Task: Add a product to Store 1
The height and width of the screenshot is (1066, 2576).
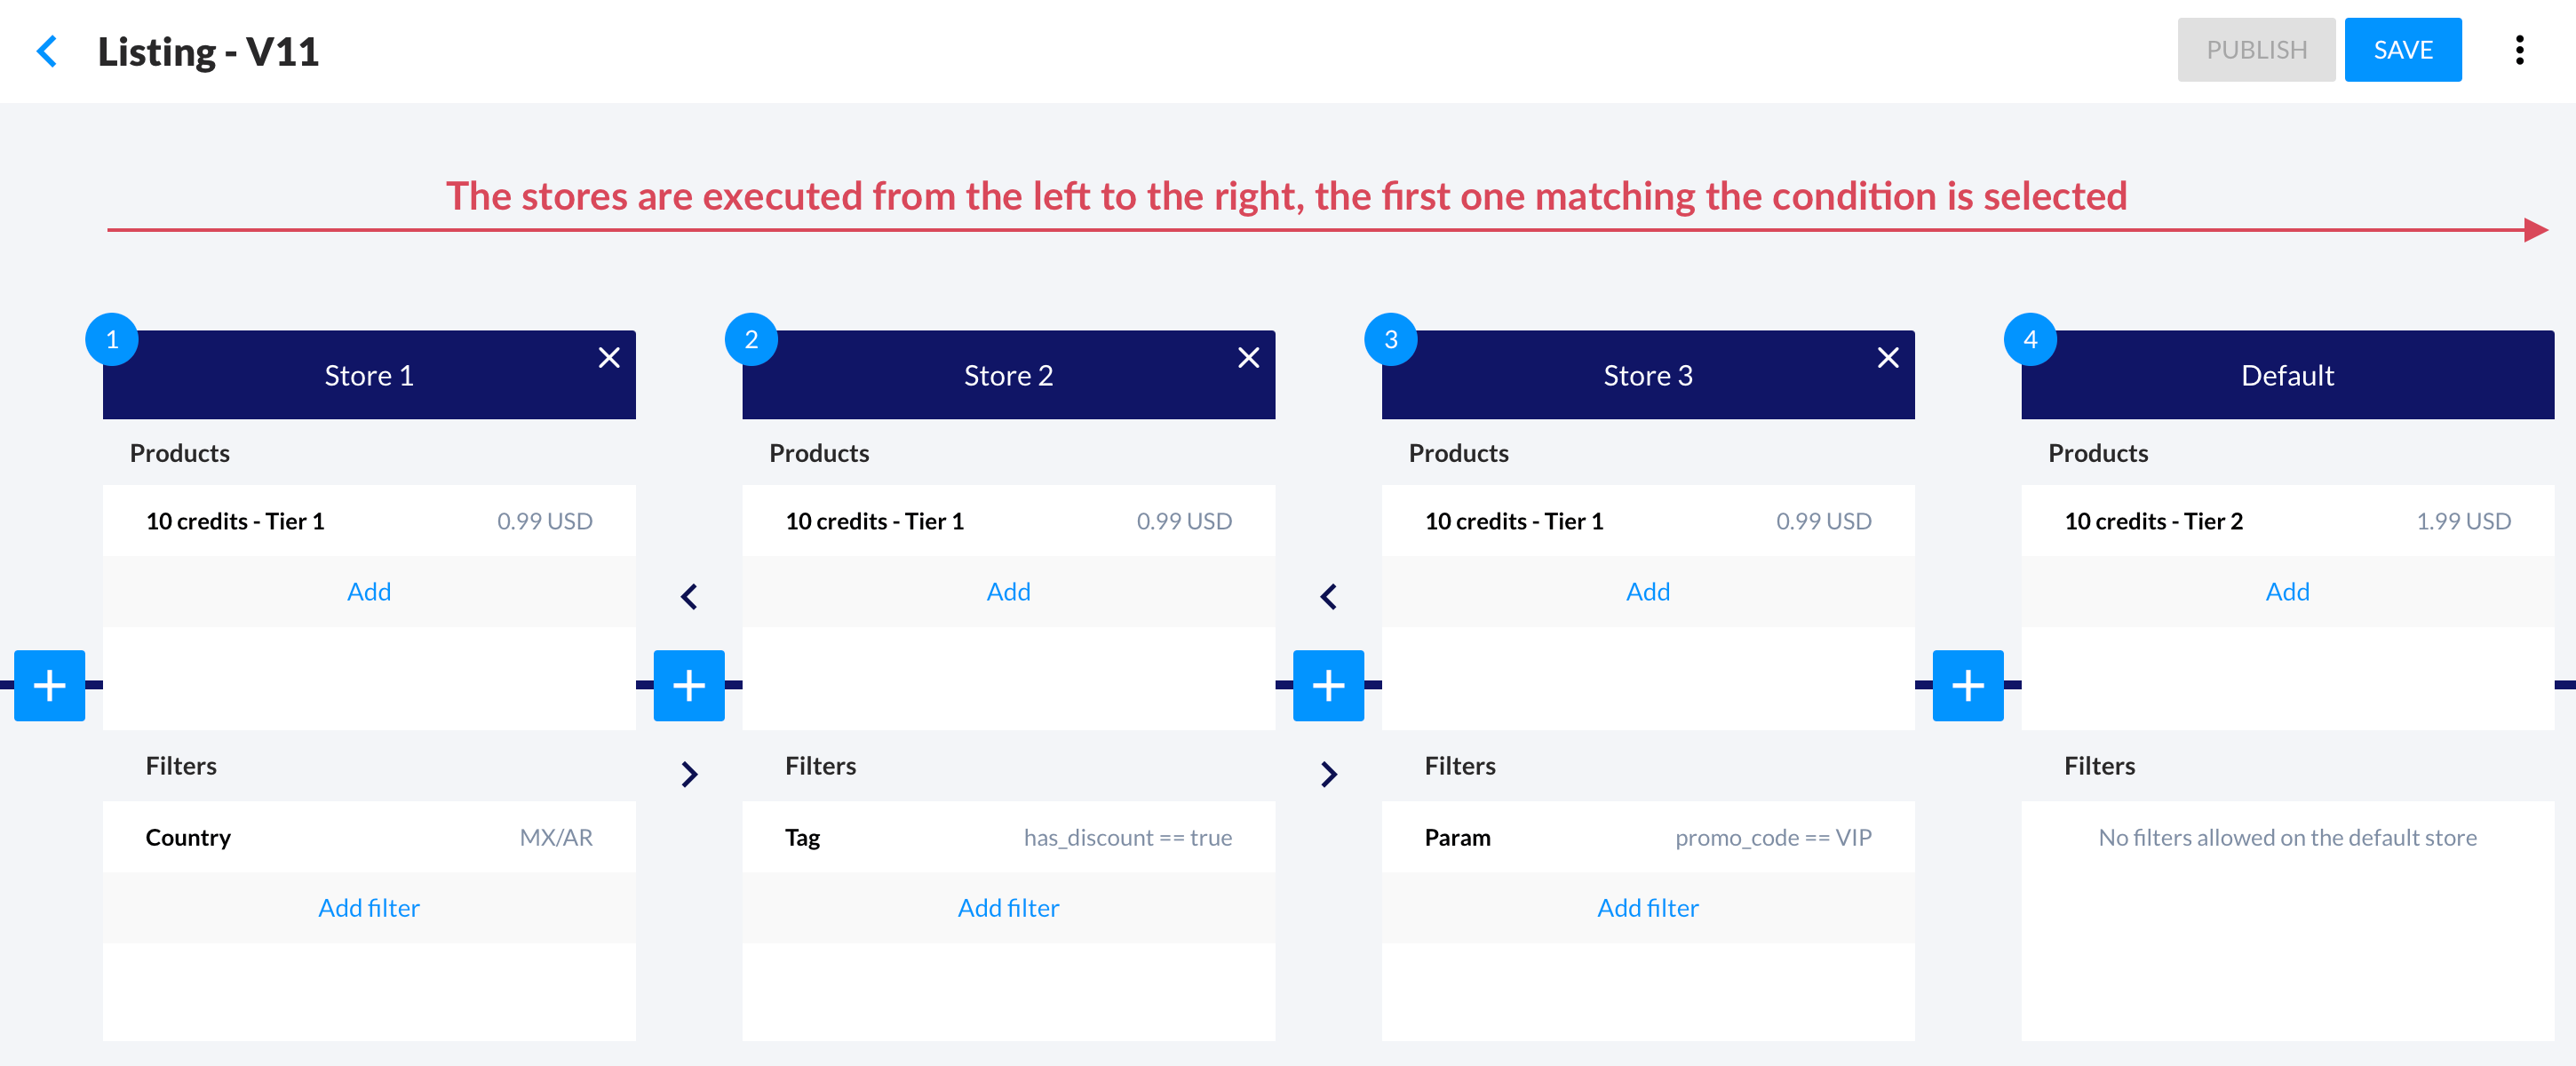Action: pos(369,592)
